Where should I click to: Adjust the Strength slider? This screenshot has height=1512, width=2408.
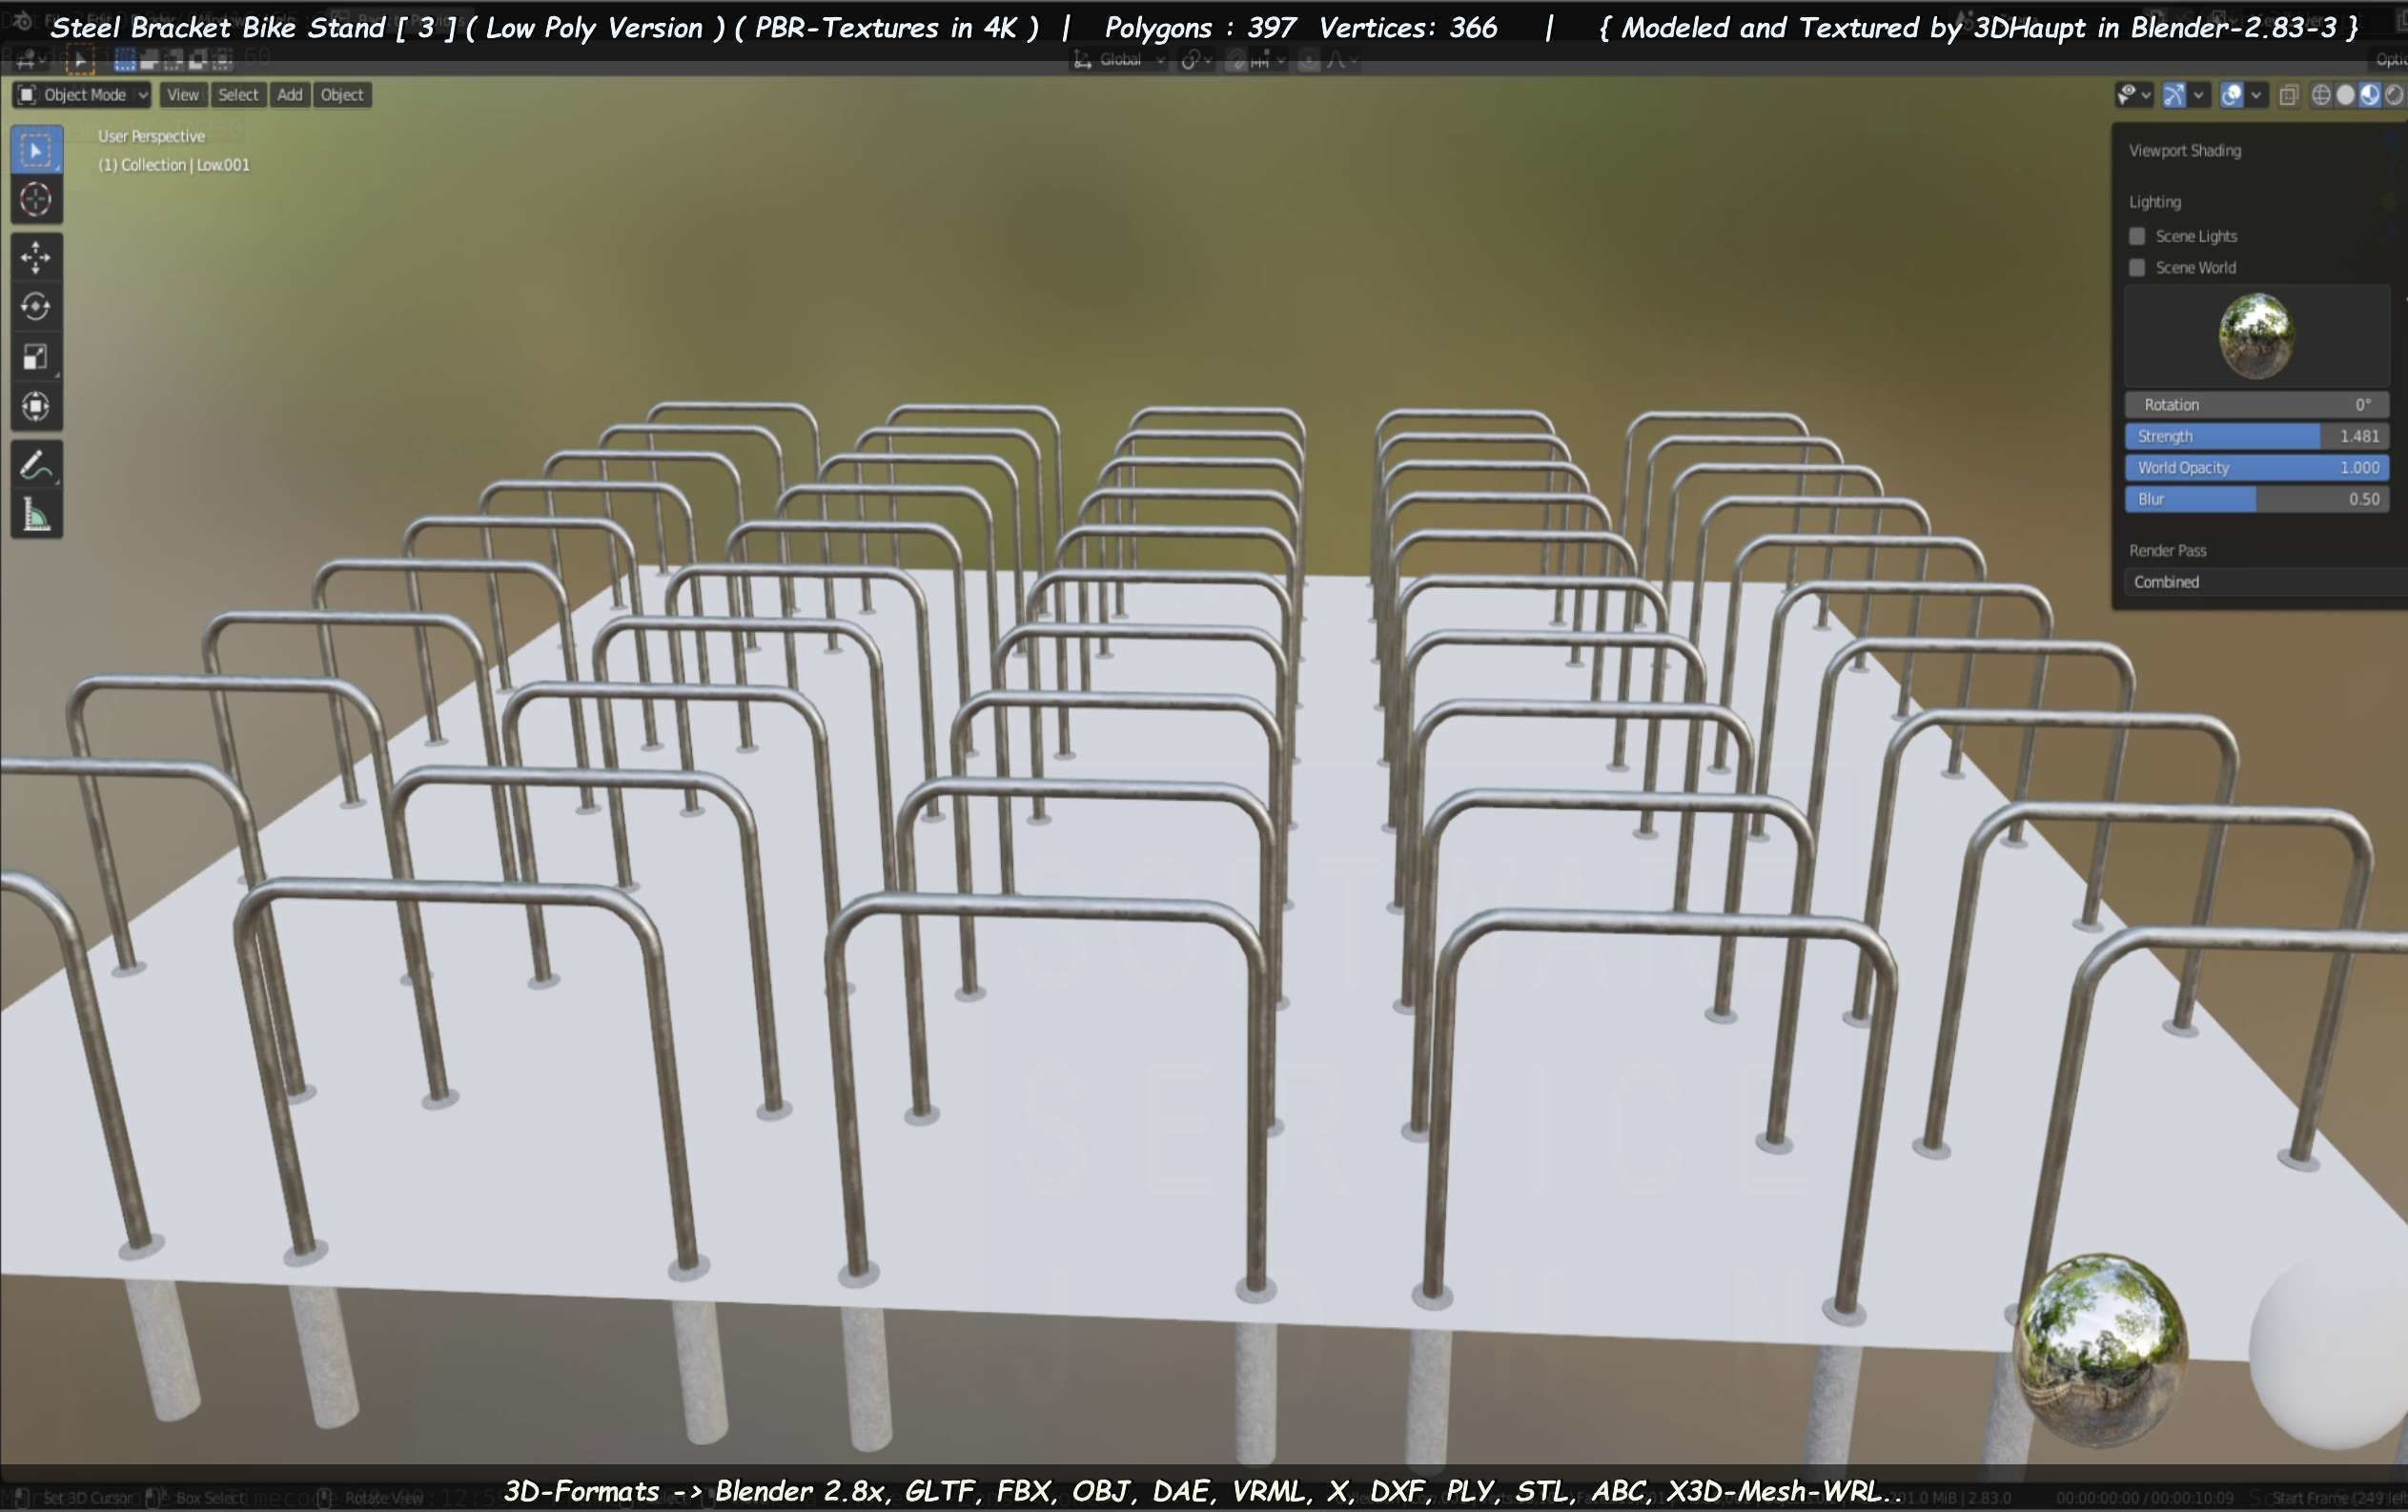[2256, 436]
